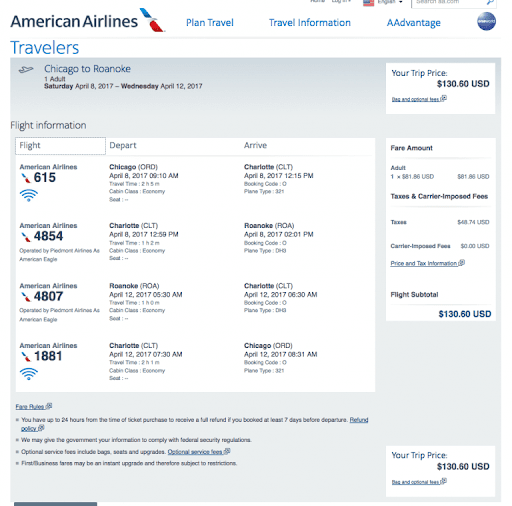The image size is (512, 506).
Task: Click the flight 4854 airline tail icon
Action: coord(26,237)
